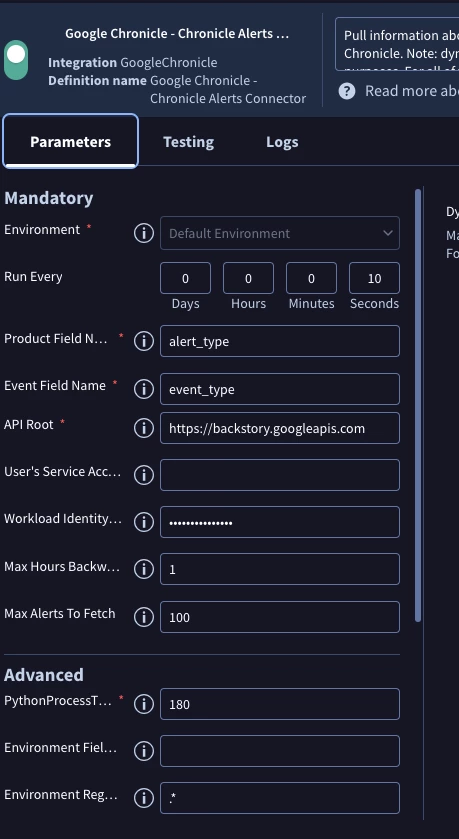459x839 pixels.
Task: Show info for API Root
Action: 143,428
